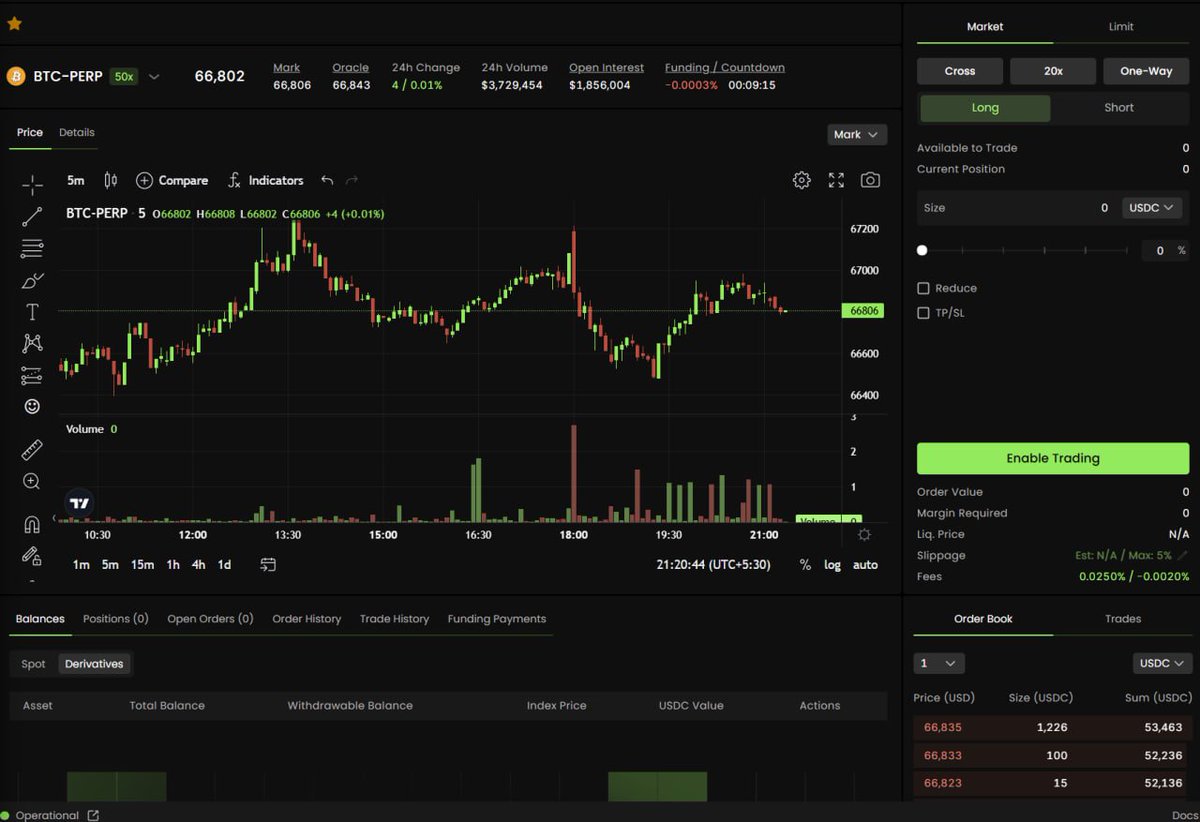Enable the magnet snapping tool

[x=31, y=523]
